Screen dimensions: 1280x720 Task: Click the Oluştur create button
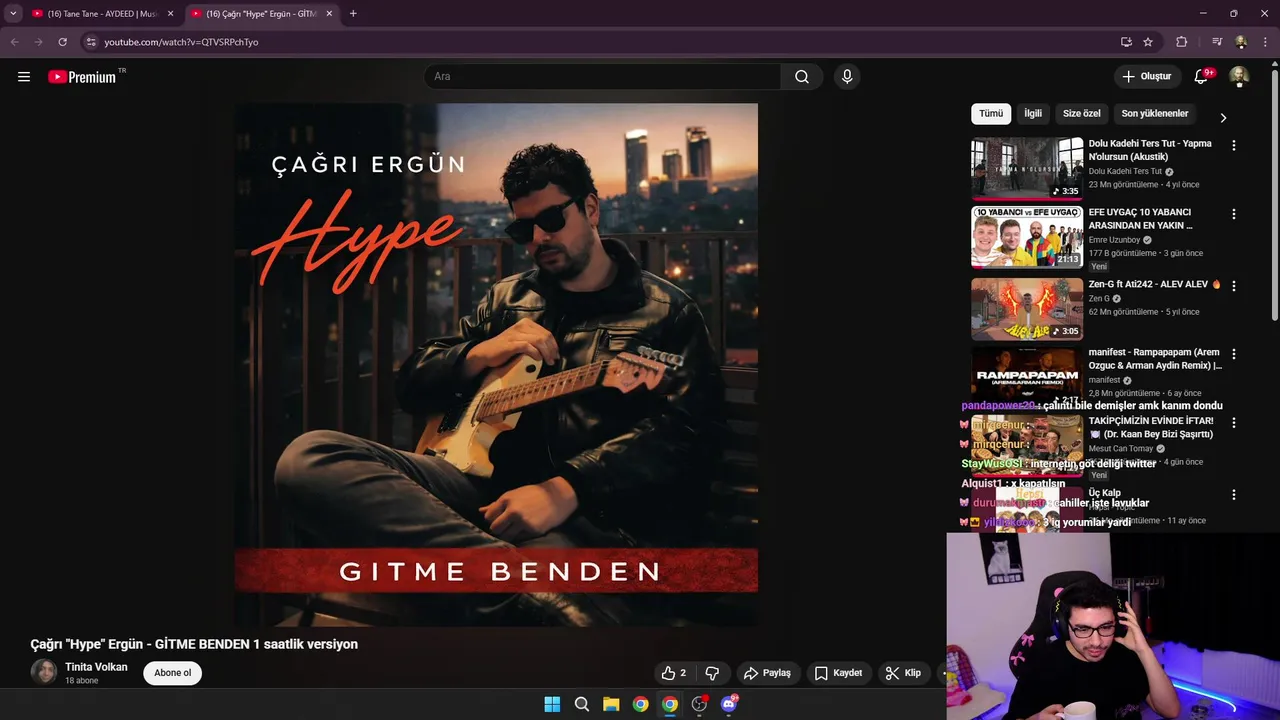coord(1146,77)
